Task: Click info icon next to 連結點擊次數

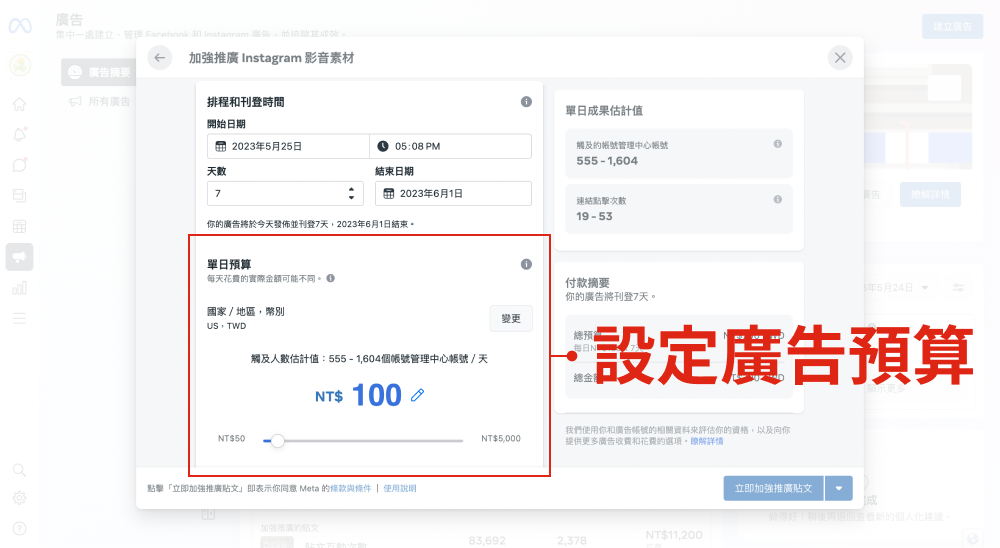Action: [777, 199]
